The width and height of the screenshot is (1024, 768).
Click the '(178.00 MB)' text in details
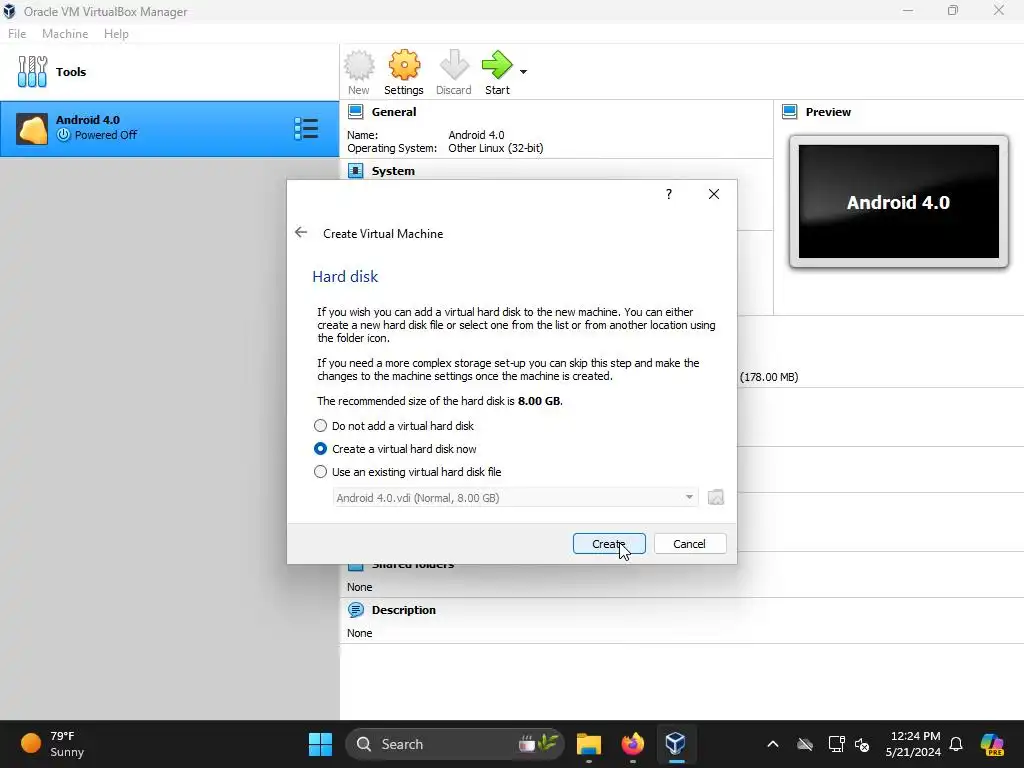(769, 377)
